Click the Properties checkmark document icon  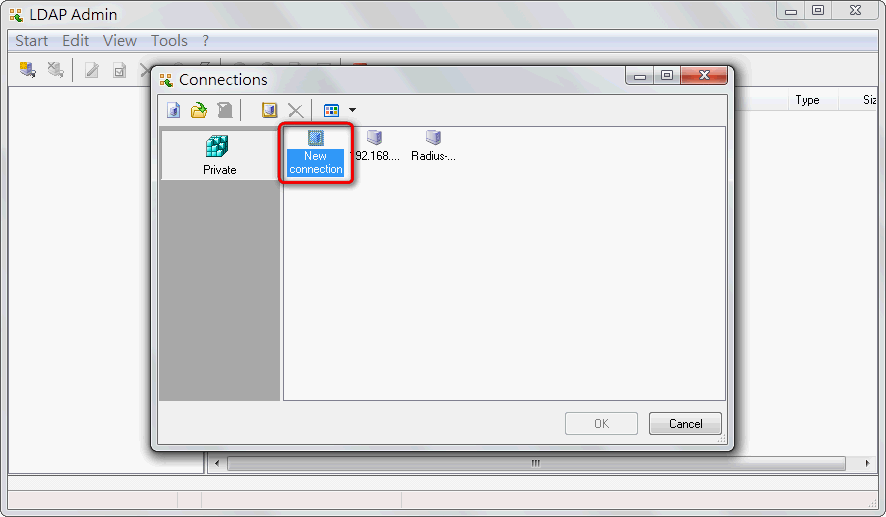point(119,70)
